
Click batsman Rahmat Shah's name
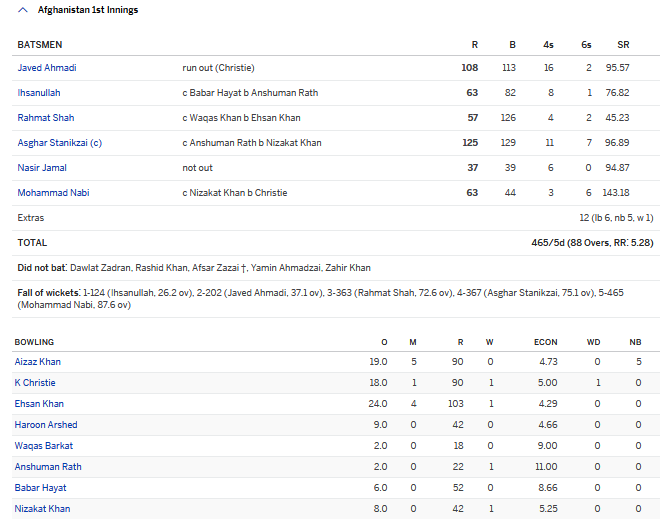[46, 118]
